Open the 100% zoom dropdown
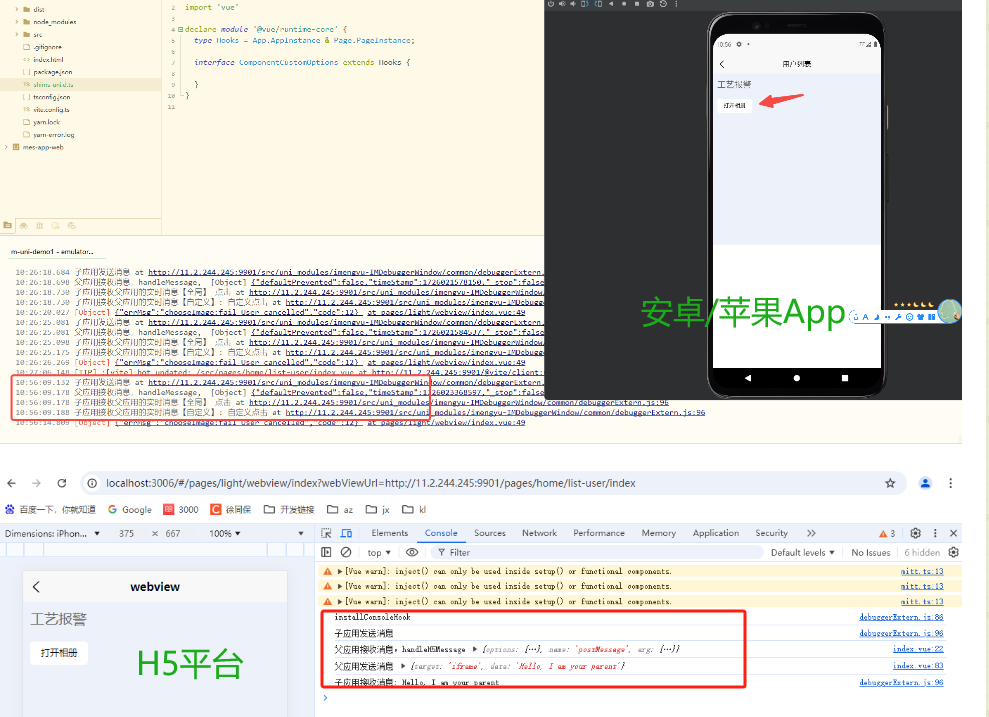The width and height of the screenshot is (989, 717). point(225,533)
